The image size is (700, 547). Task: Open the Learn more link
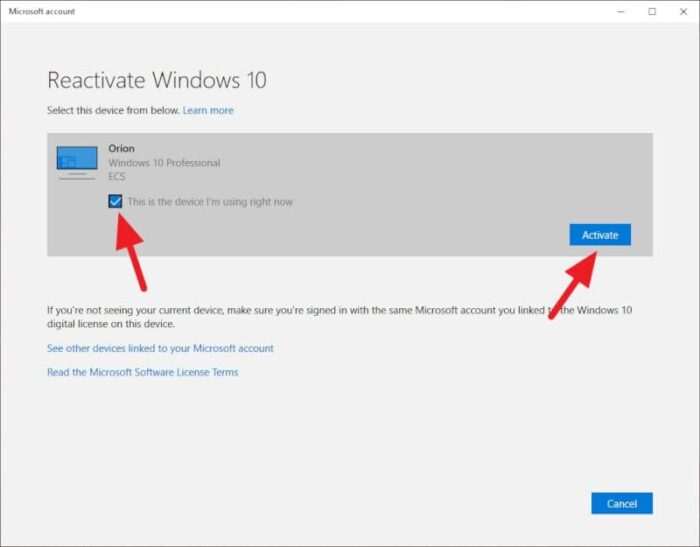pos(208,110)
